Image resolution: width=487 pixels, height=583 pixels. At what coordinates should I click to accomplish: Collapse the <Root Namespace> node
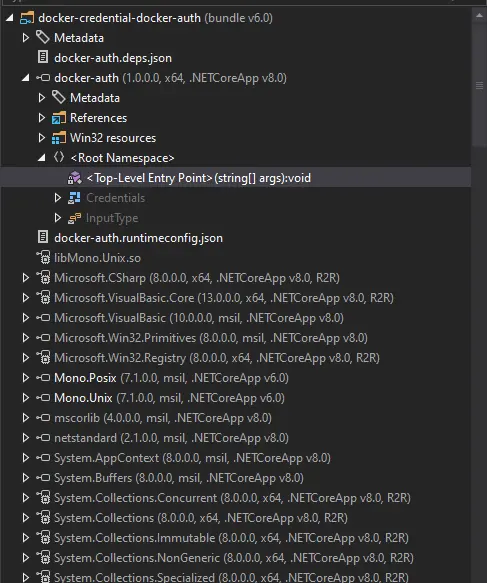coord(42,158)
